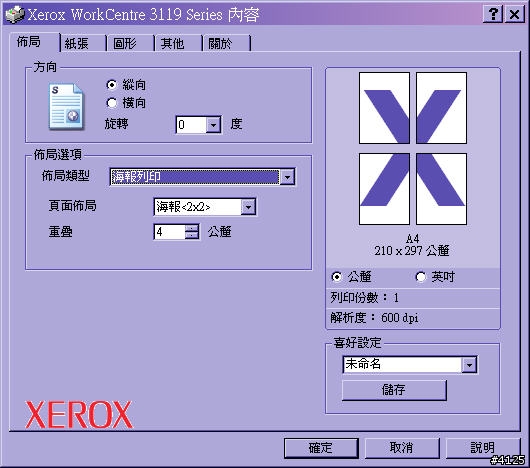Click the XEROX logo
This screenshot has height=468, width=530.
(x=79, y=415)
